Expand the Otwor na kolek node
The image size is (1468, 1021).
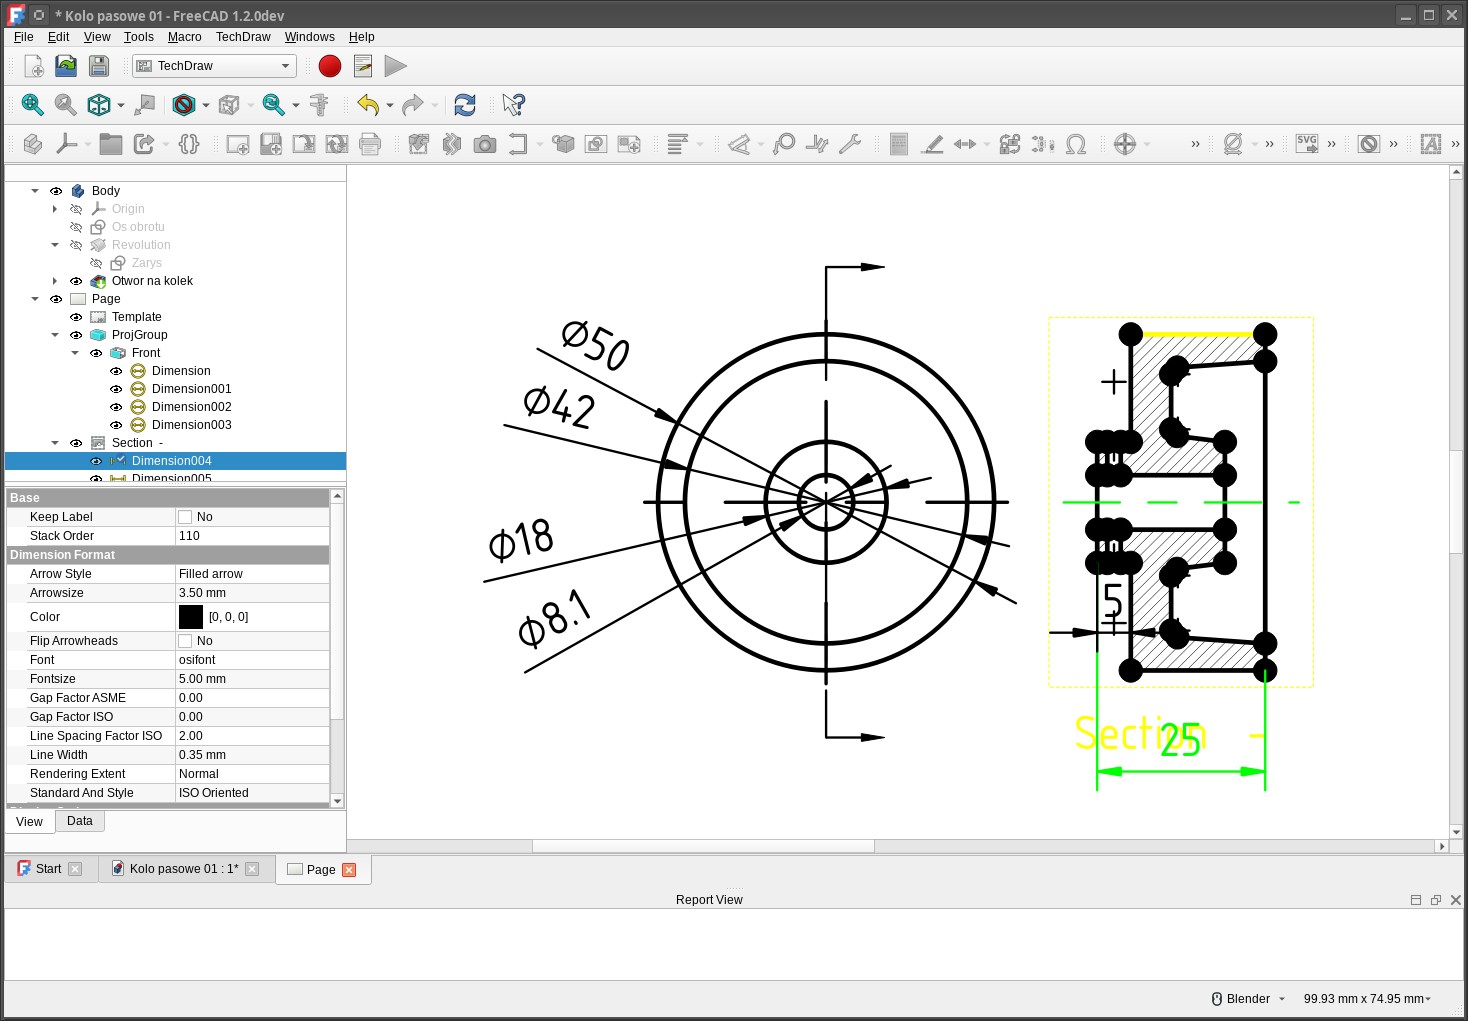55,281
